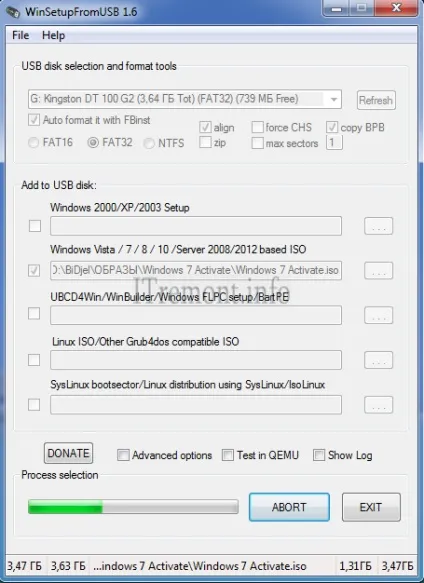
Task: Open the Help menu
Action: [54, 35]
